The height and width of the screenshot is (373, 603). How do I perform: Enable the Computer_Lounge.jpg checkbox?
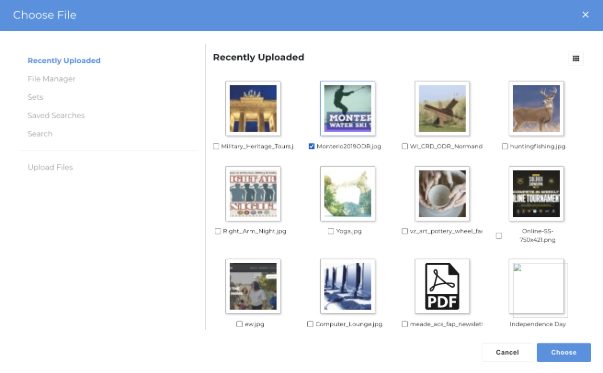310,324
